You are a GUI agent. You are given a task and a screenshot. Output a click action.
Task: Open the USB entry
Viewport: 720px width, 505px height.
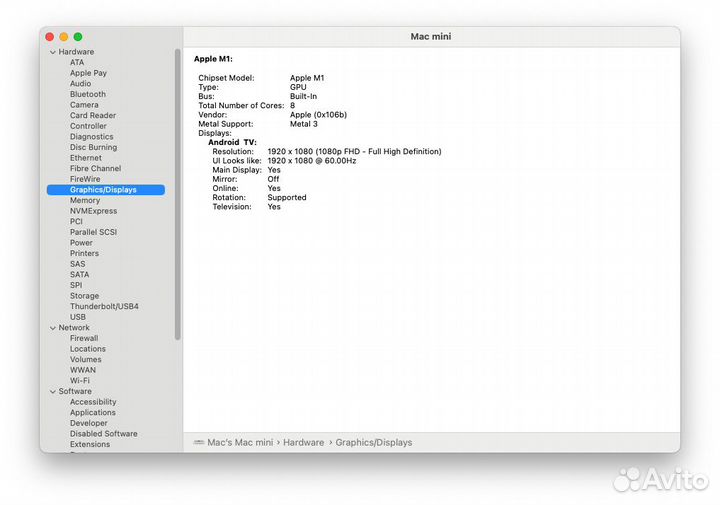[78, 317]
